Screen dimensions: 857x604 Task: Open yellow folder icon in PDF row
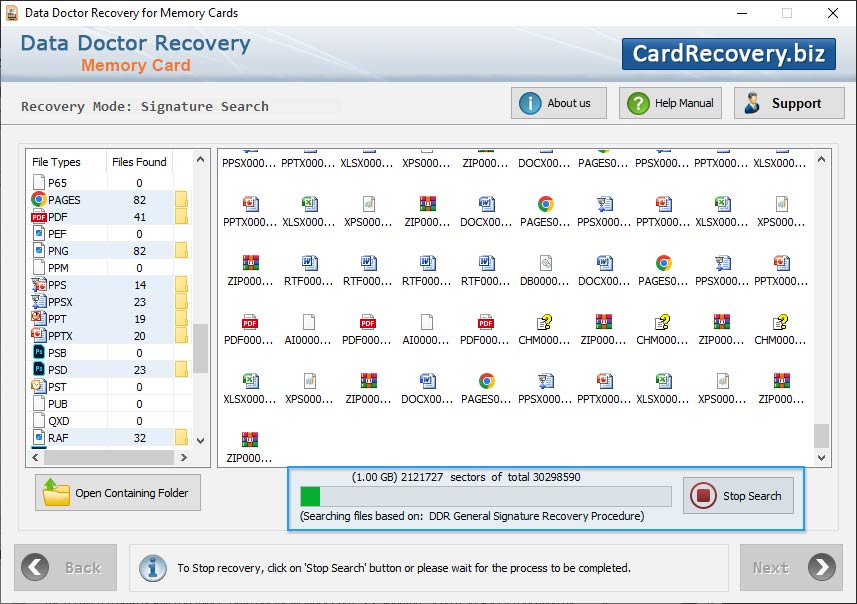point(181,216)
